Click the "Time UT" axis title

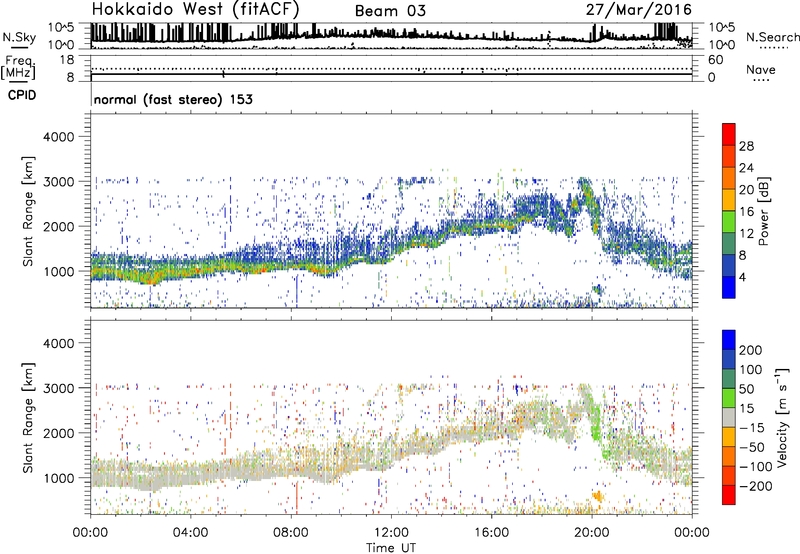pos(391,547)
